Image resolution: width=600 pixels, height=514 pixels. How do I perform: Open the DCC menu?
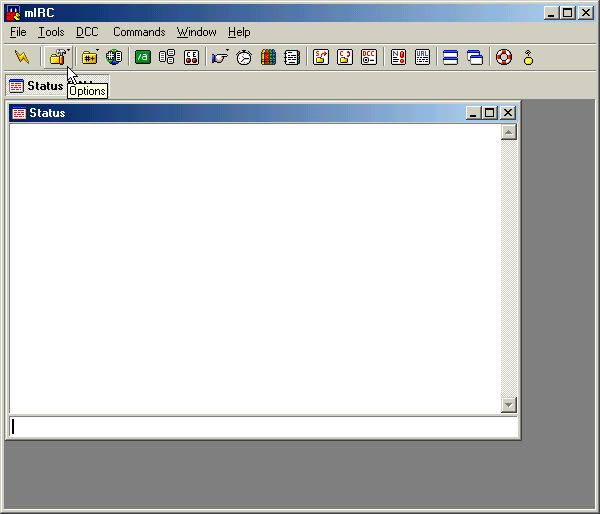pos(87,32)
